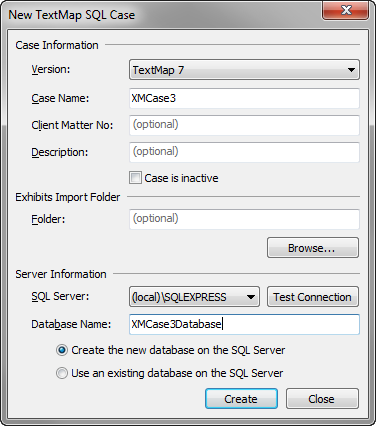This screenshot has height=426, width=376.
Task: Click the Database Name: label
Action: pos(71,324)
